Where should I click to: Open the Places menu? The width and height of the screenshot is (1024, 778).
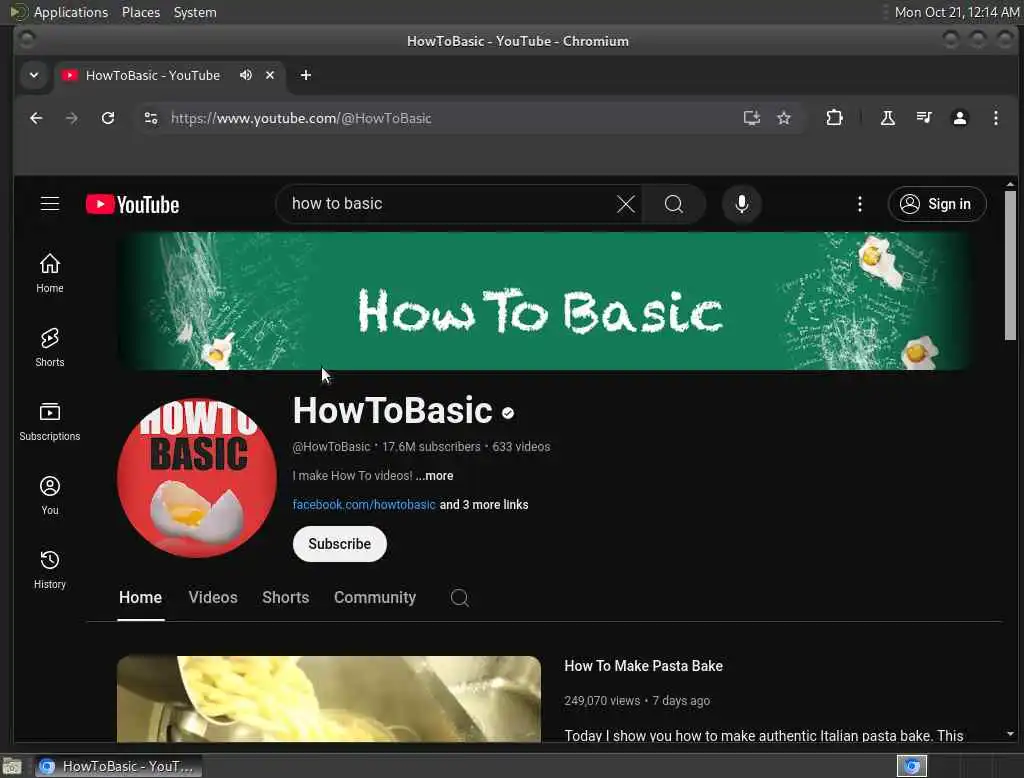(x=140, y=12)
